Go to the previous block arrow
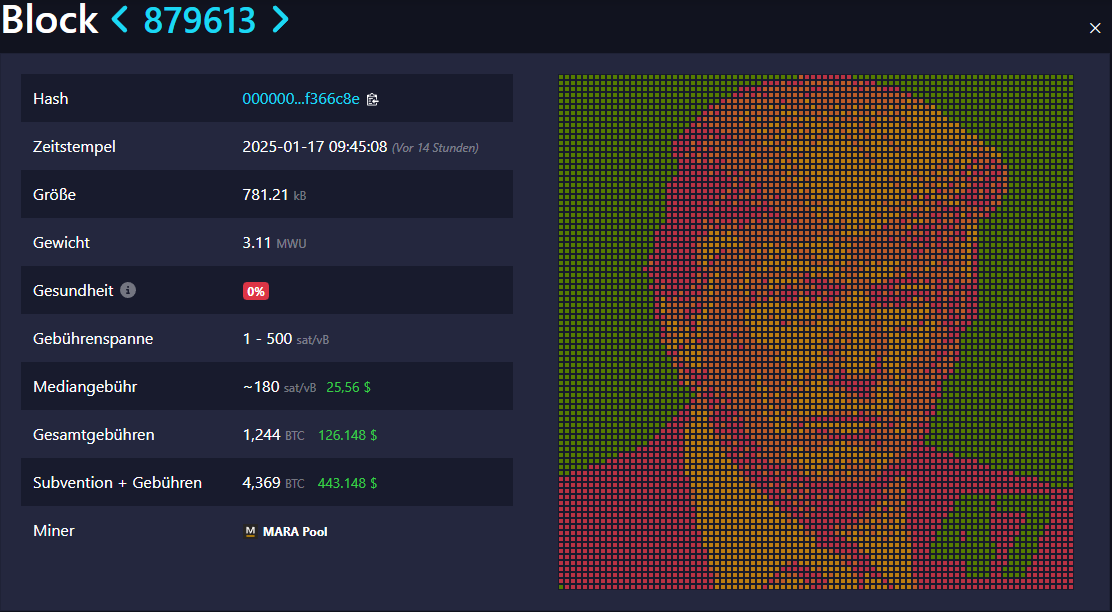Image resolution: width=1112 pixels, height=612 pixels. pos(120,19)
